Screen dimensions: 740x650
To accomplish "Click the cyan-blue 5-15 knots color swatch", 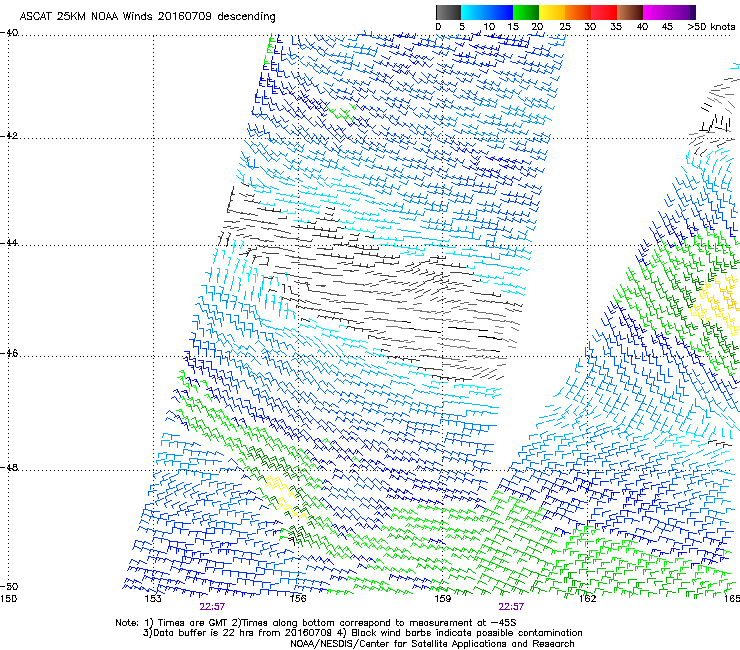I will click(487, 12).
